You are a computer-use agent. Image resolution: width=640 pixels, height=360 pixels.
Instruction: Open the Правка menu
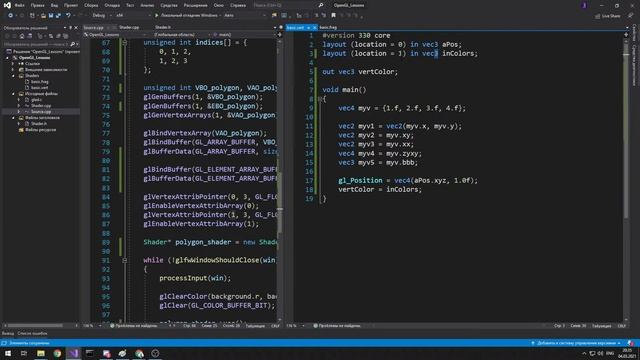tap(37, 5)
